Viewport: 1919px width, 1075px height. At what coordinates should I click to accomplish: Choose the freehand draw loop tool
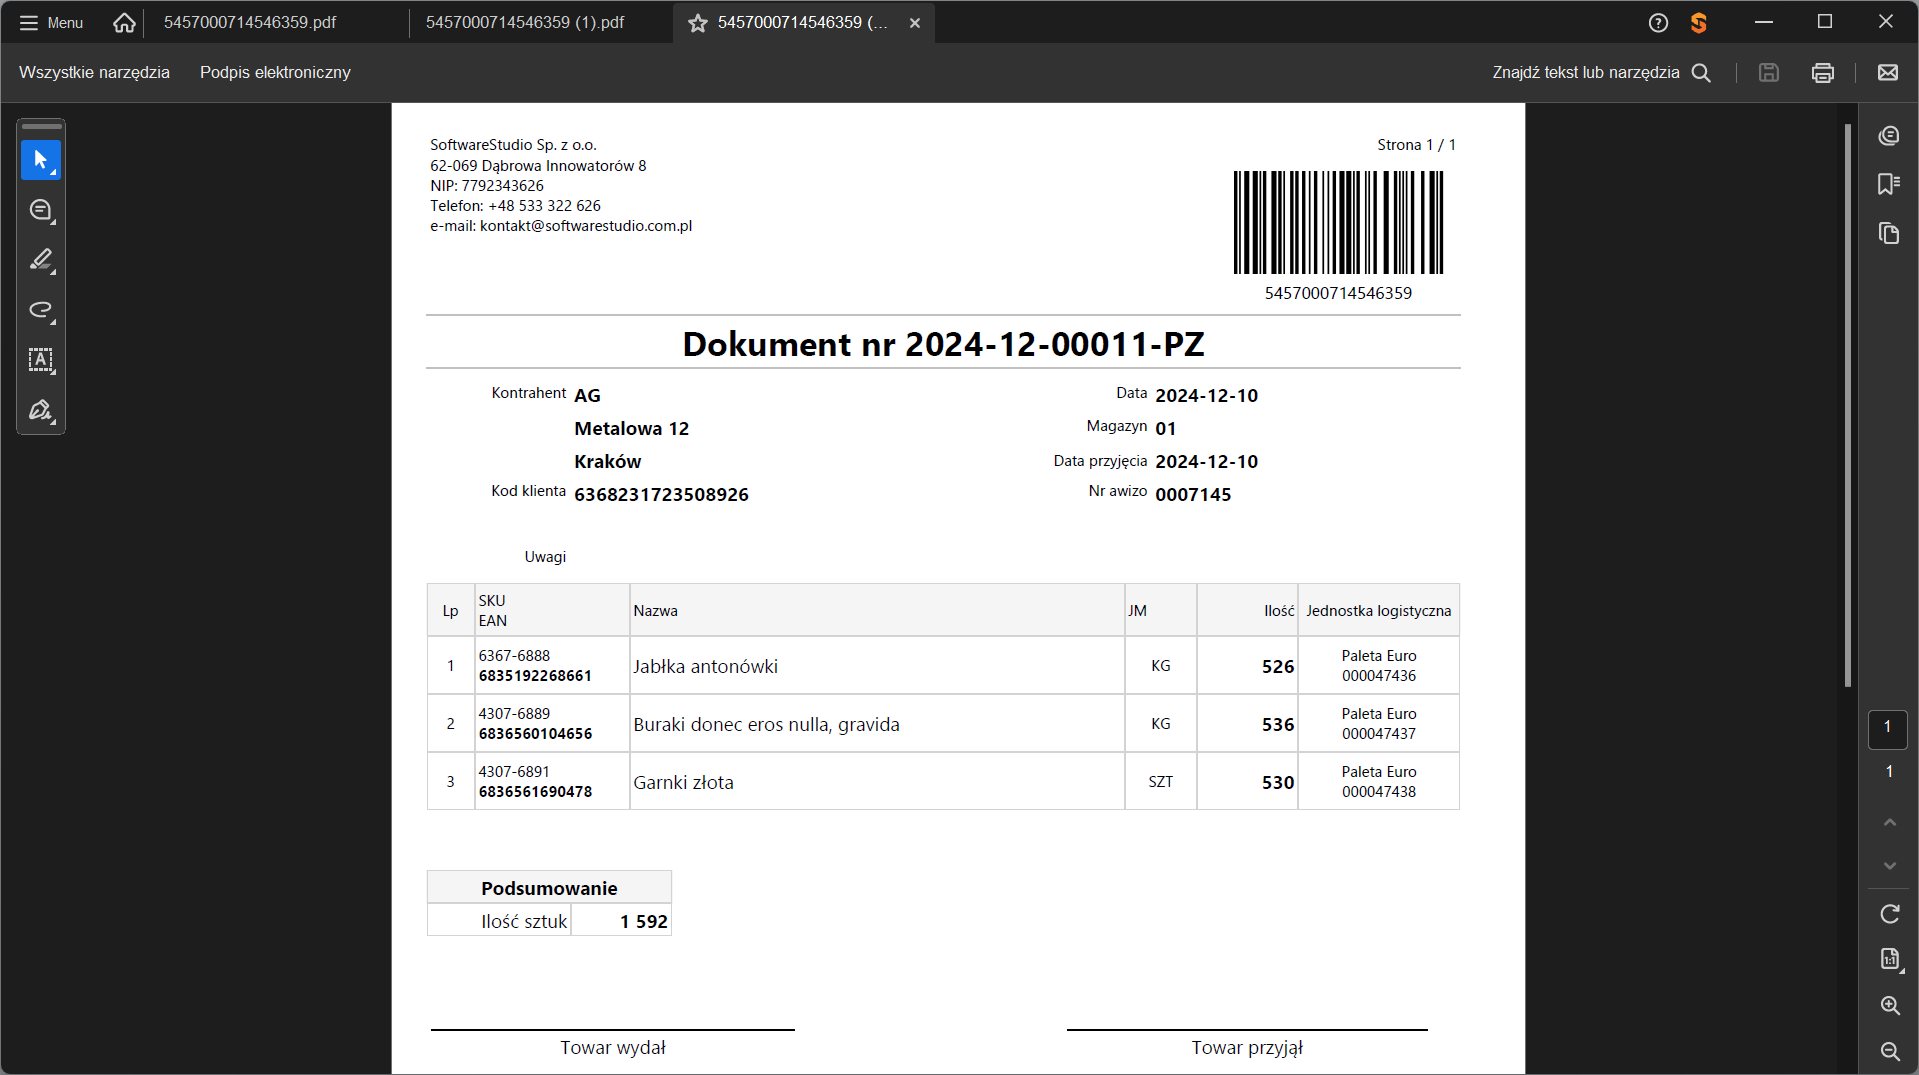(40, 310)
